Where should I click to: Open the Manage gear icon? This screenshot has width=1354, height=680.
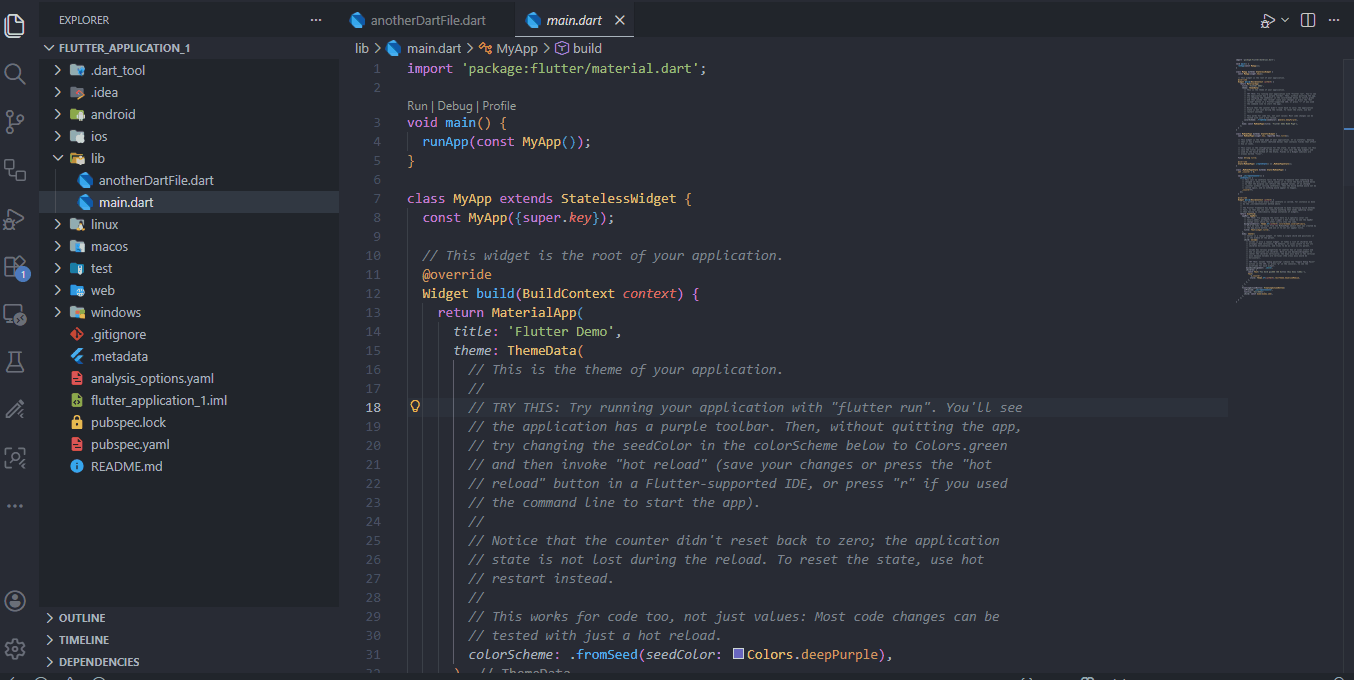click(15, 649)
